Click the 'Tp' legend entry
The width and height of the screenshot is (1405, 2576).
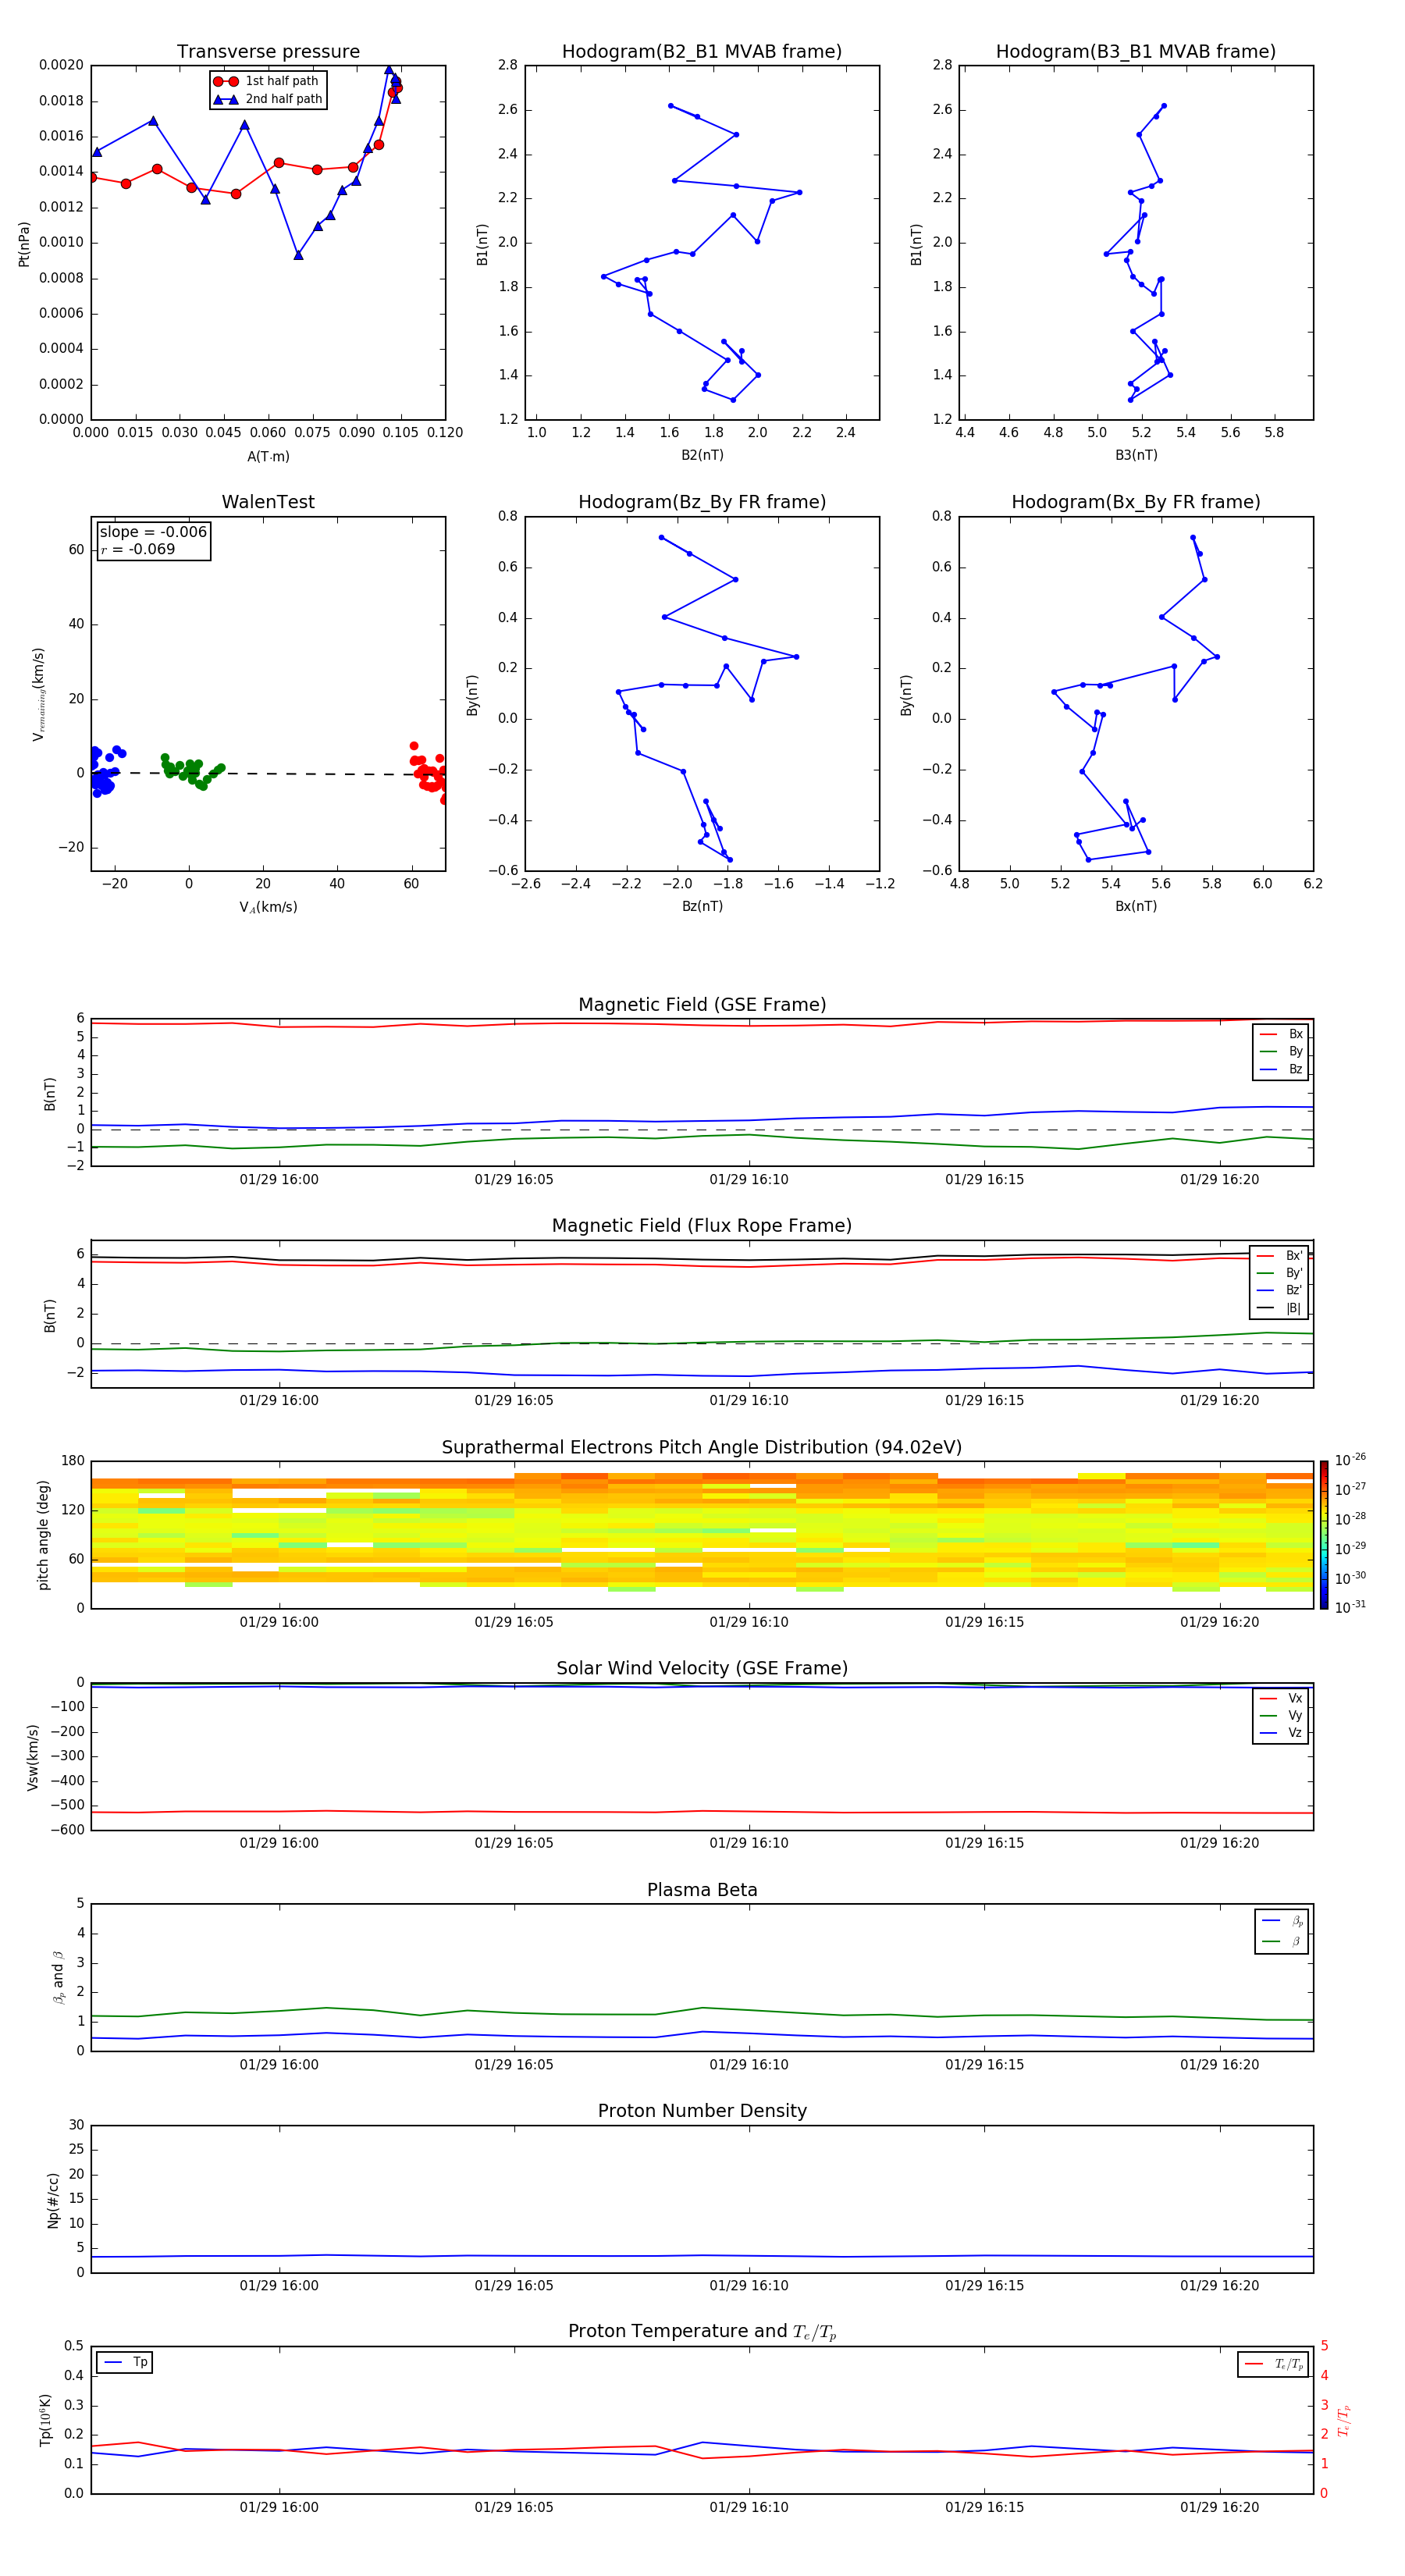[125, 2362]
